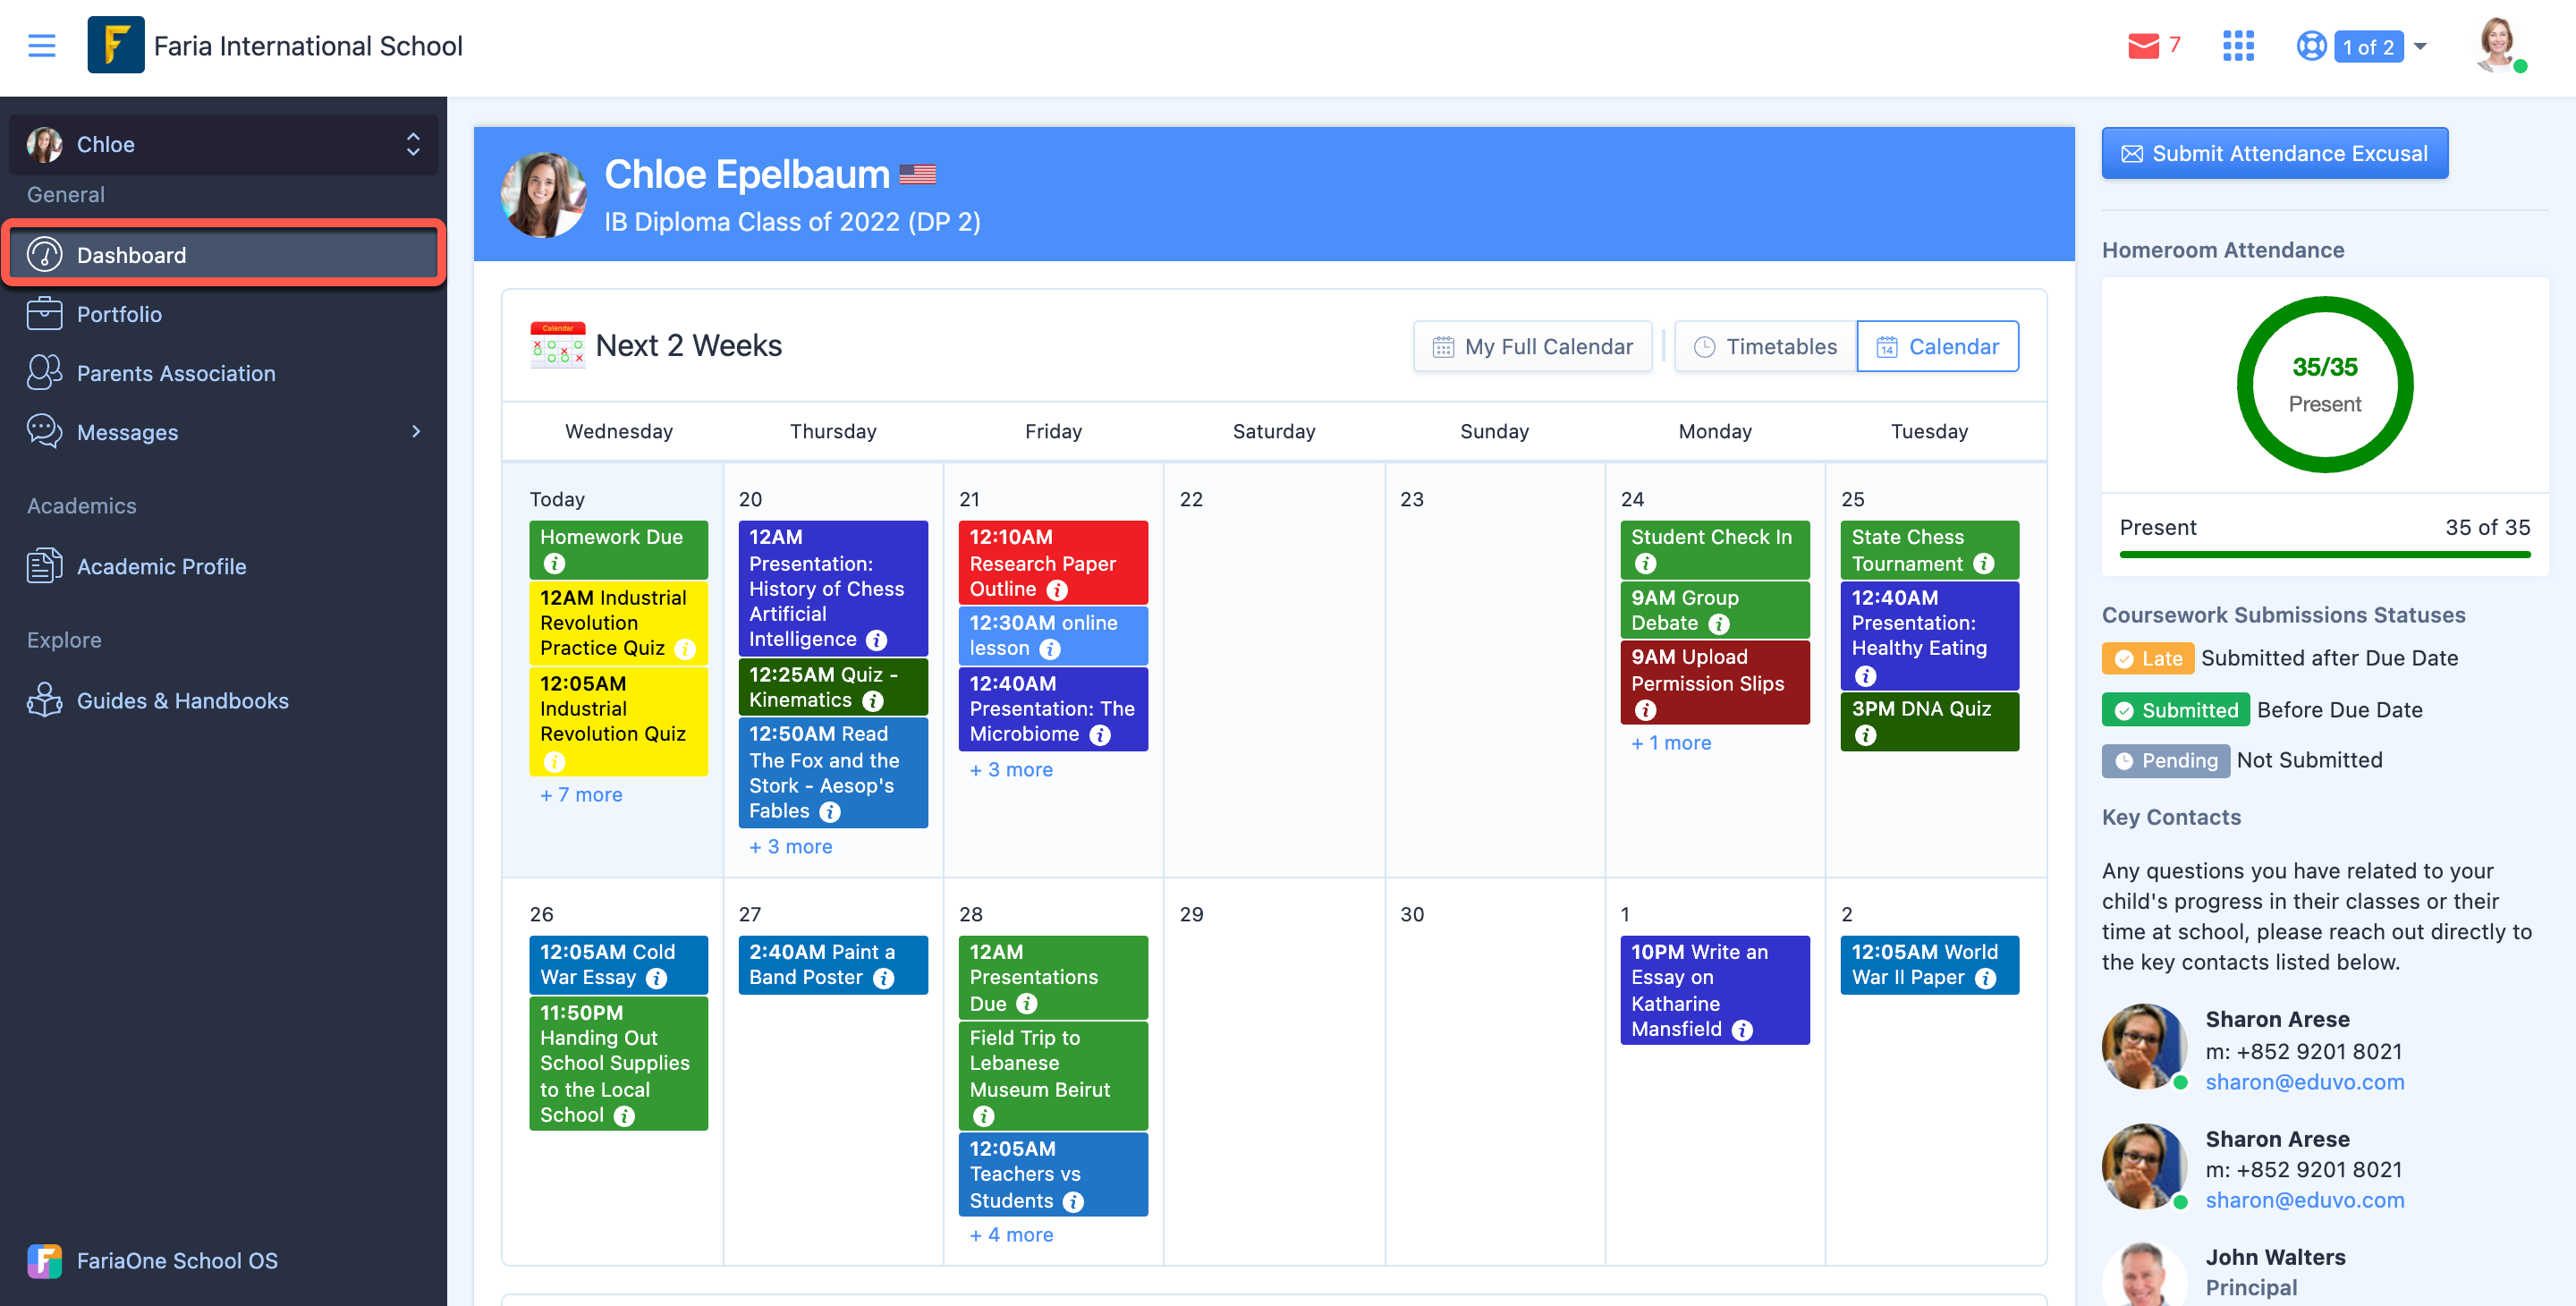Expand the 1 of 2 dropdown arrow
The width and height of the screenshot is (2576, 1306).
(2421, 46)
